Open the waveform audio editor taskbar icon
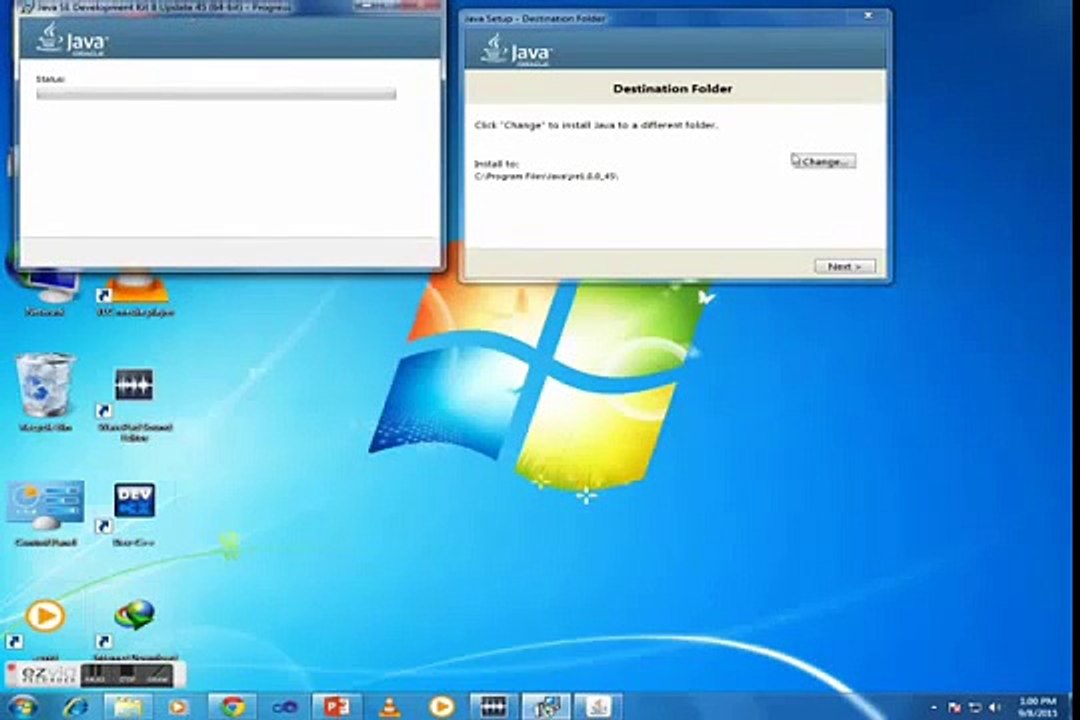1080x720 pixels. point(493,707)
